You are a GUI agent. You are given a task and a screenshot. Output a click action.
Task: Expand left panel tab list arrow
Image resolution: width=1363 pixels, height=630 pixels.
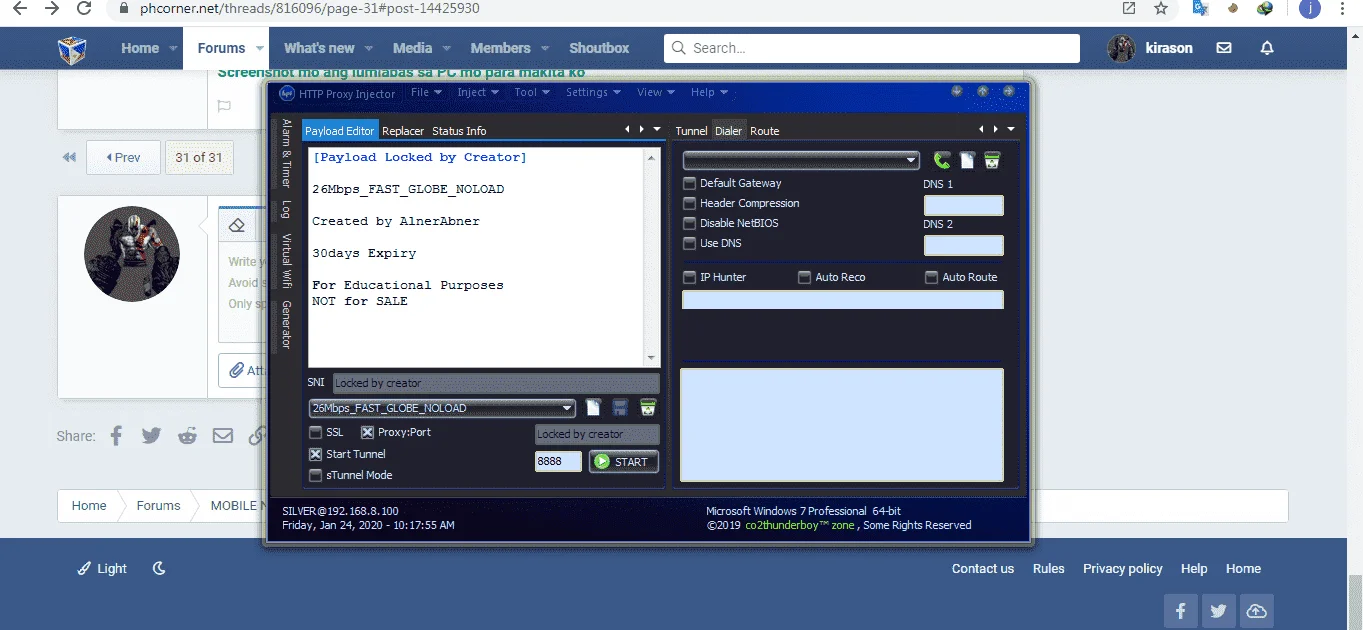click(x=657, y=129)
